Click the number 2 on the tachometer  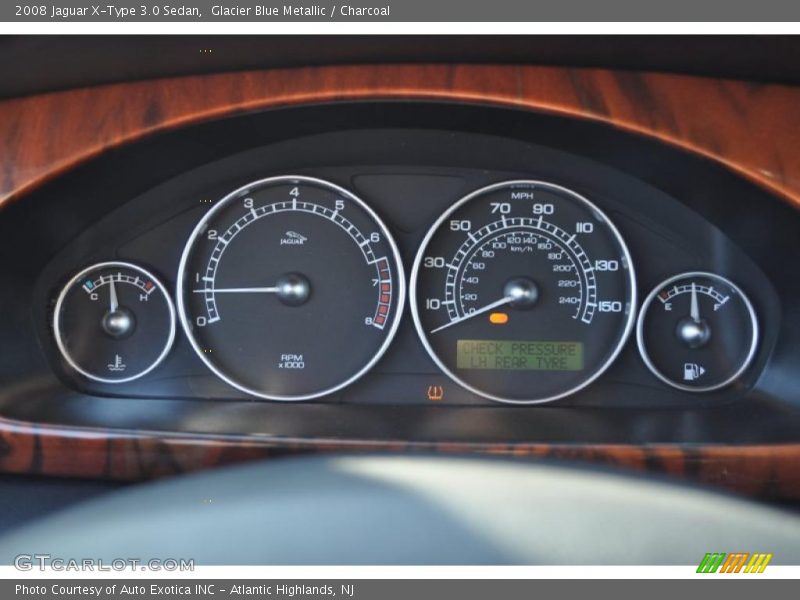point(213,235)
